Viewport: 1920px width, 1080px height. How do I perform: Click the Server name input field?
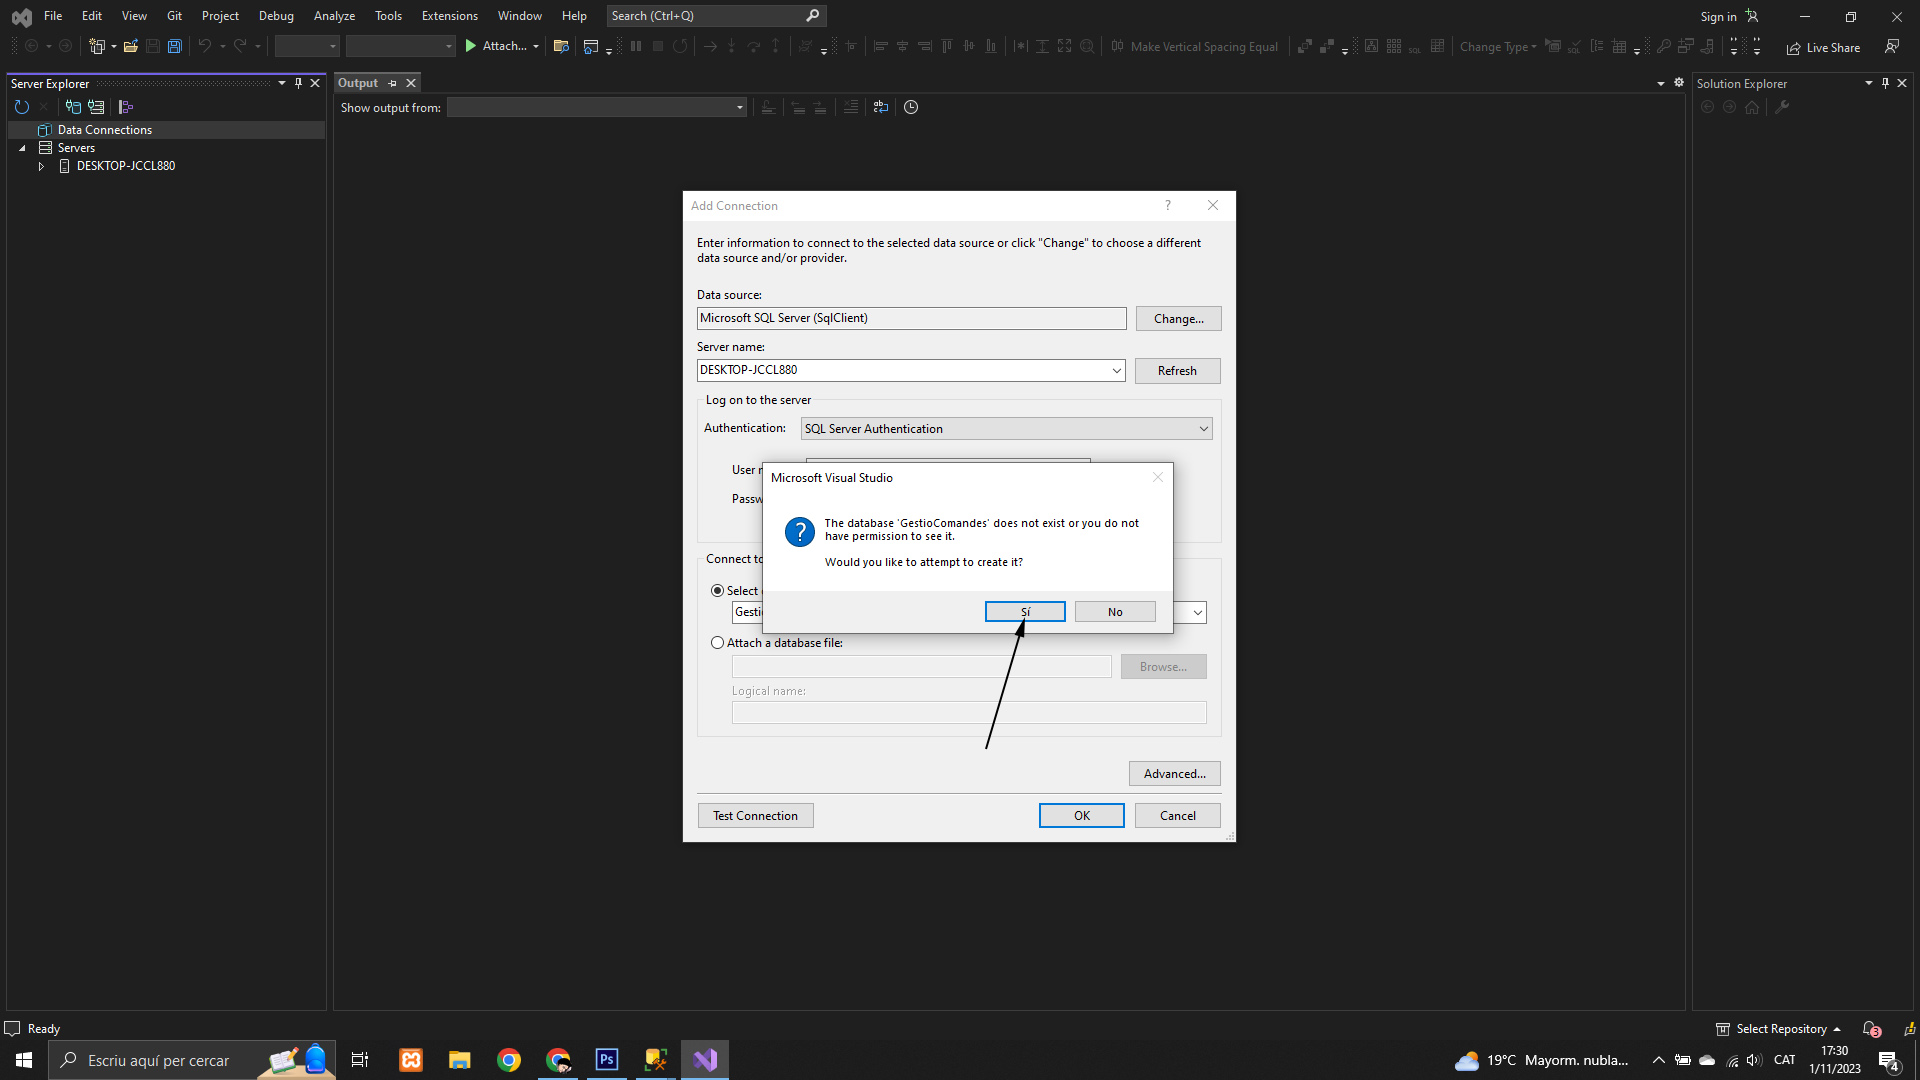click(x=900, y=370)
